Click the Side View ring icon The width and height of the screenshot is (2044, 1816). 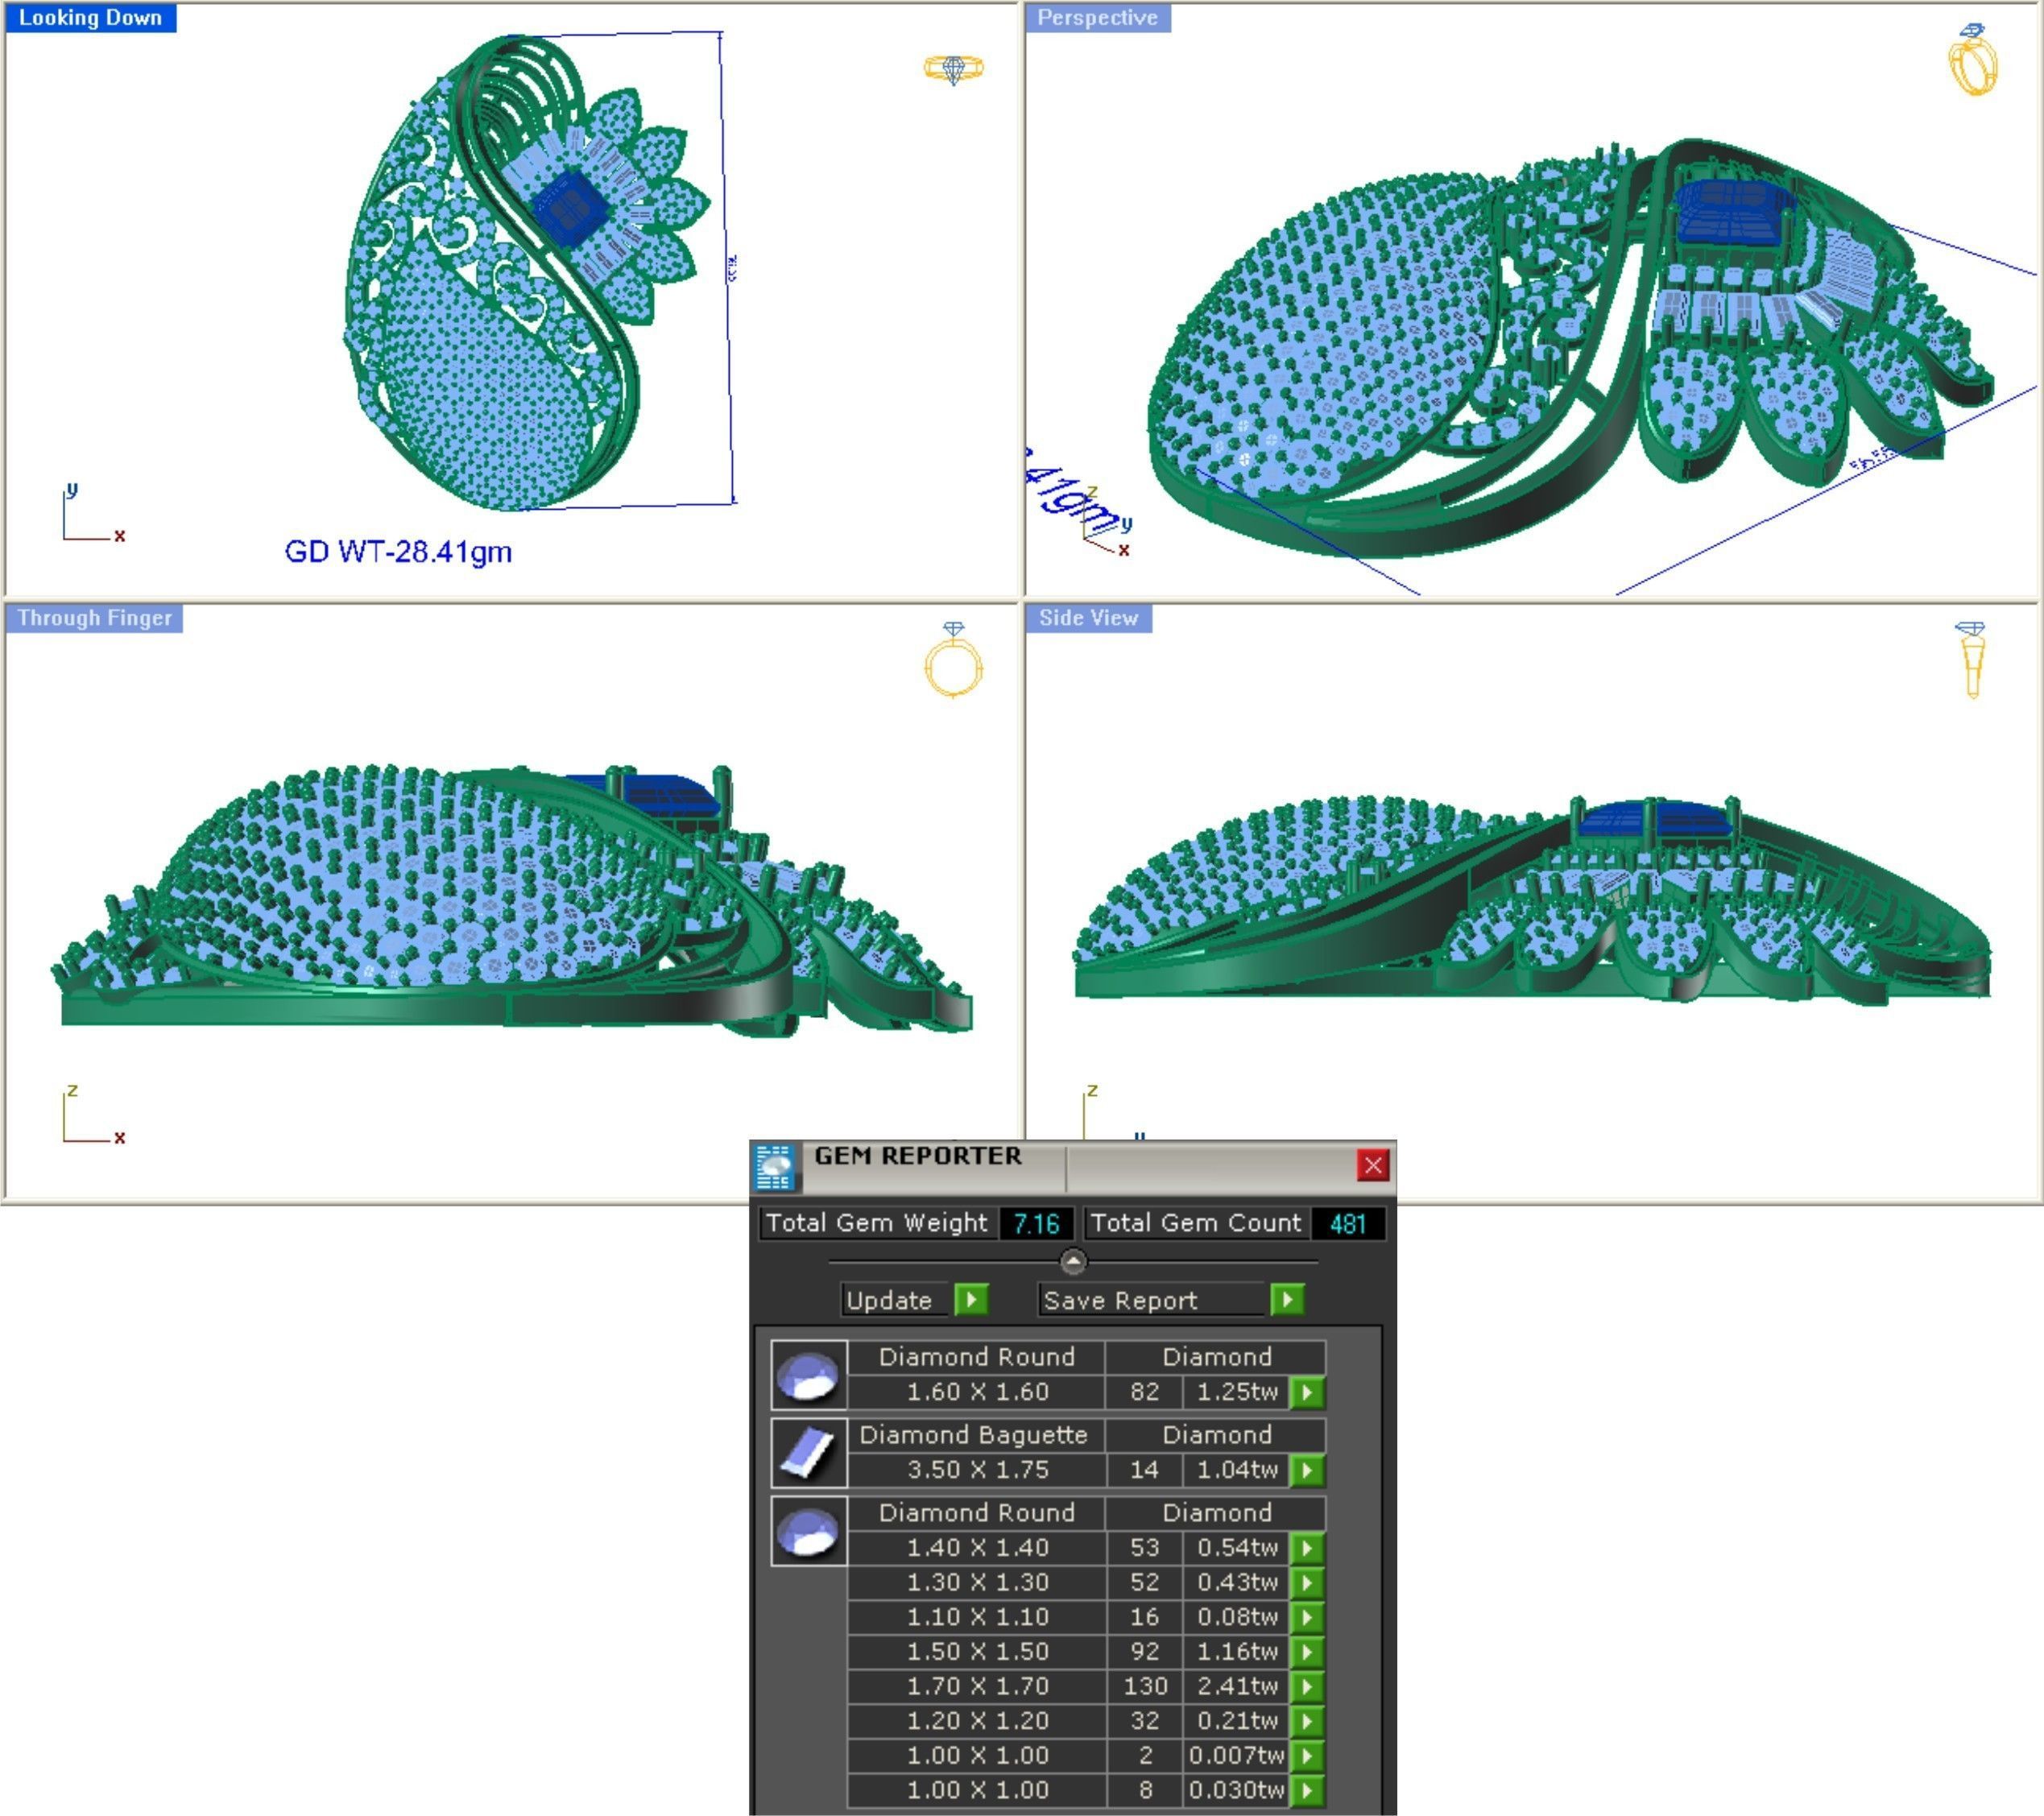pos(1971,660)
